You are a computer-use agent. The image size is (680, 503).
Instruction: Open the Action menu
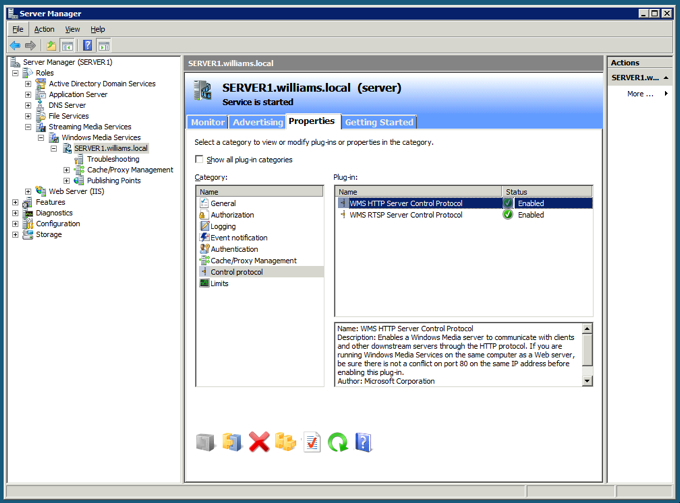(44, 29)
